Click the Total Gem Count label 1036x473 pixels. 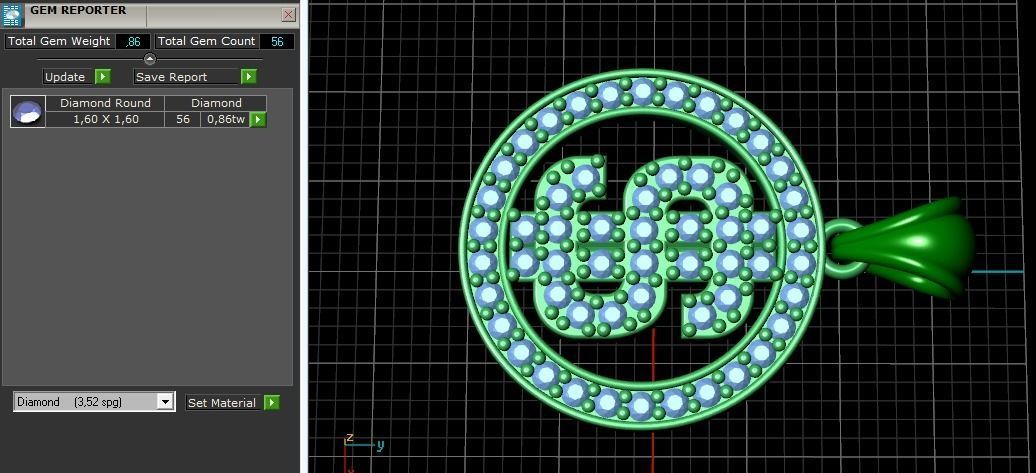click(x=206, y=41)
